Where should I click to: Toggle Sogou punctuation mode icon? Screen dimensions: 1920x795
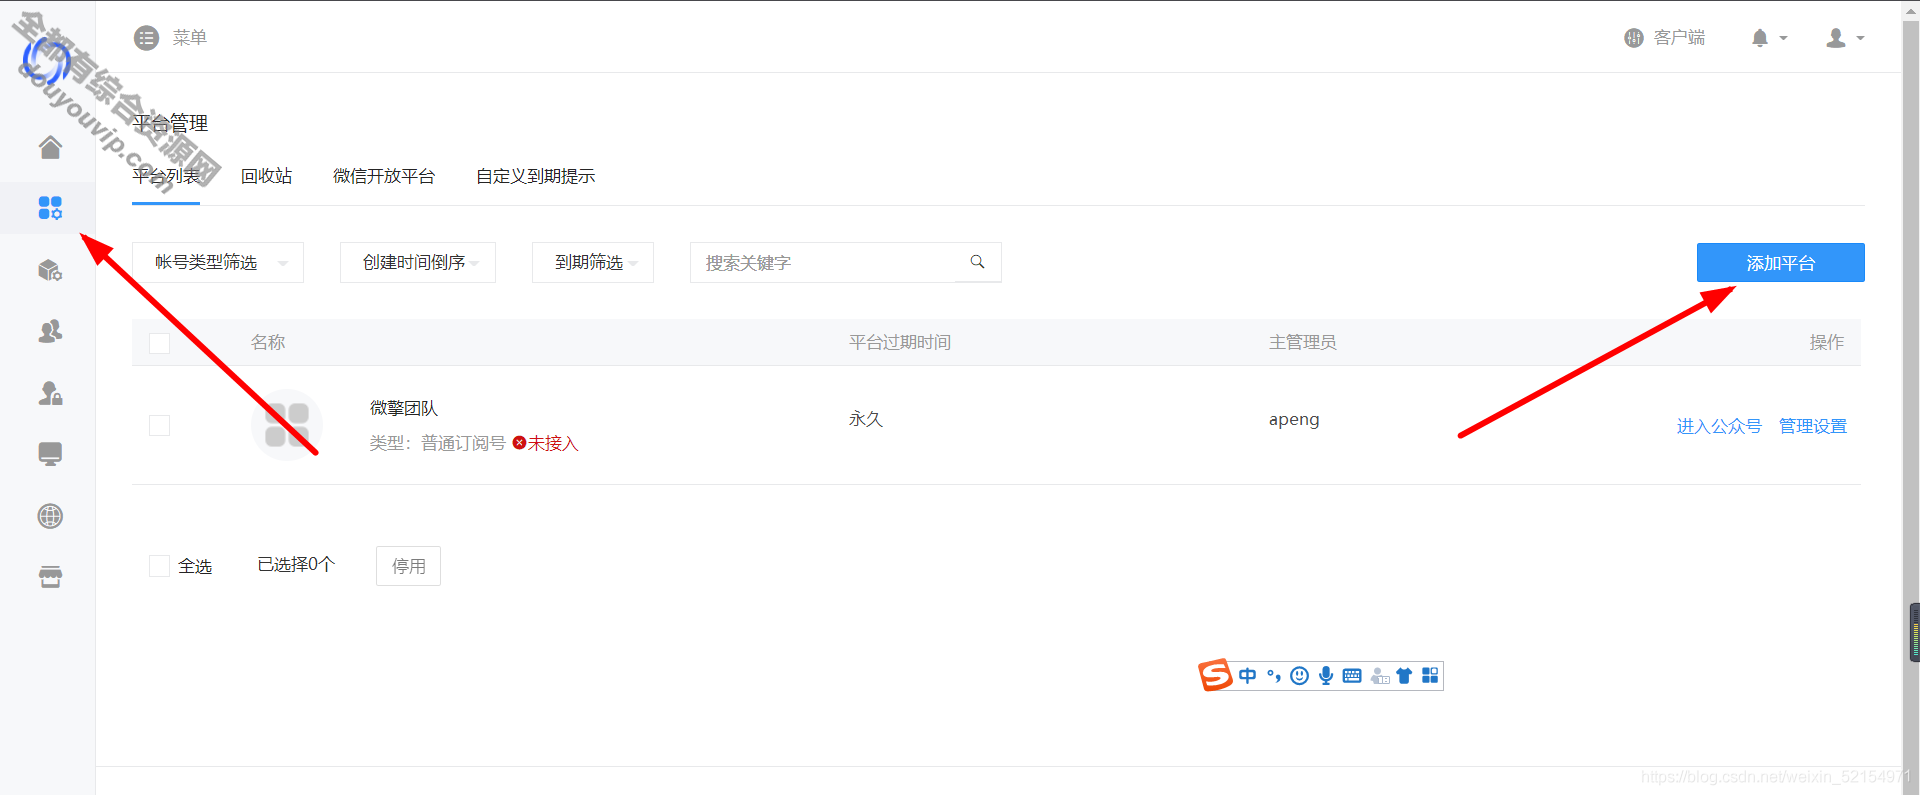[1274, 676]
